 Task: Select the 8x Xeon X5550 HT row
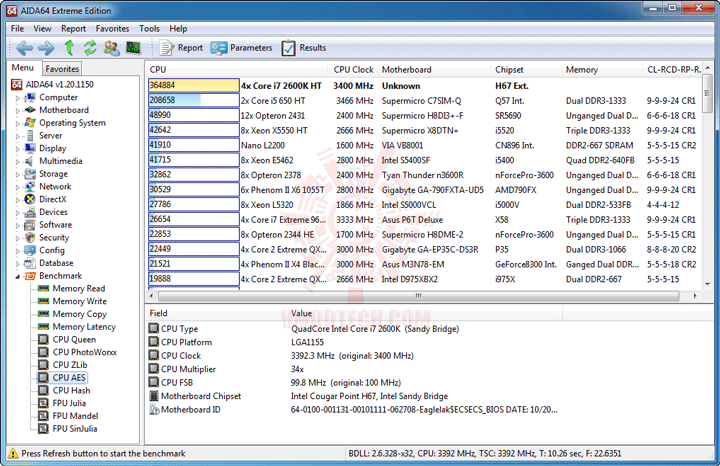tap(424, 130)
